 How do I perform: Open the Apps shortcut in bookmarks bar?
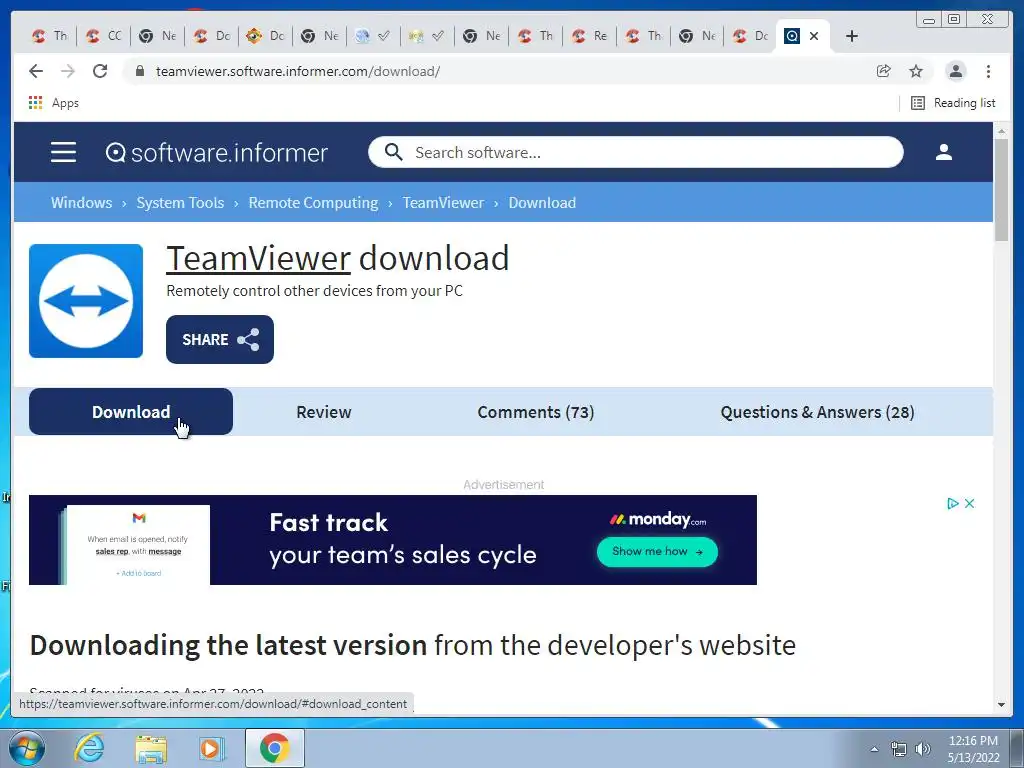point(54,103)
